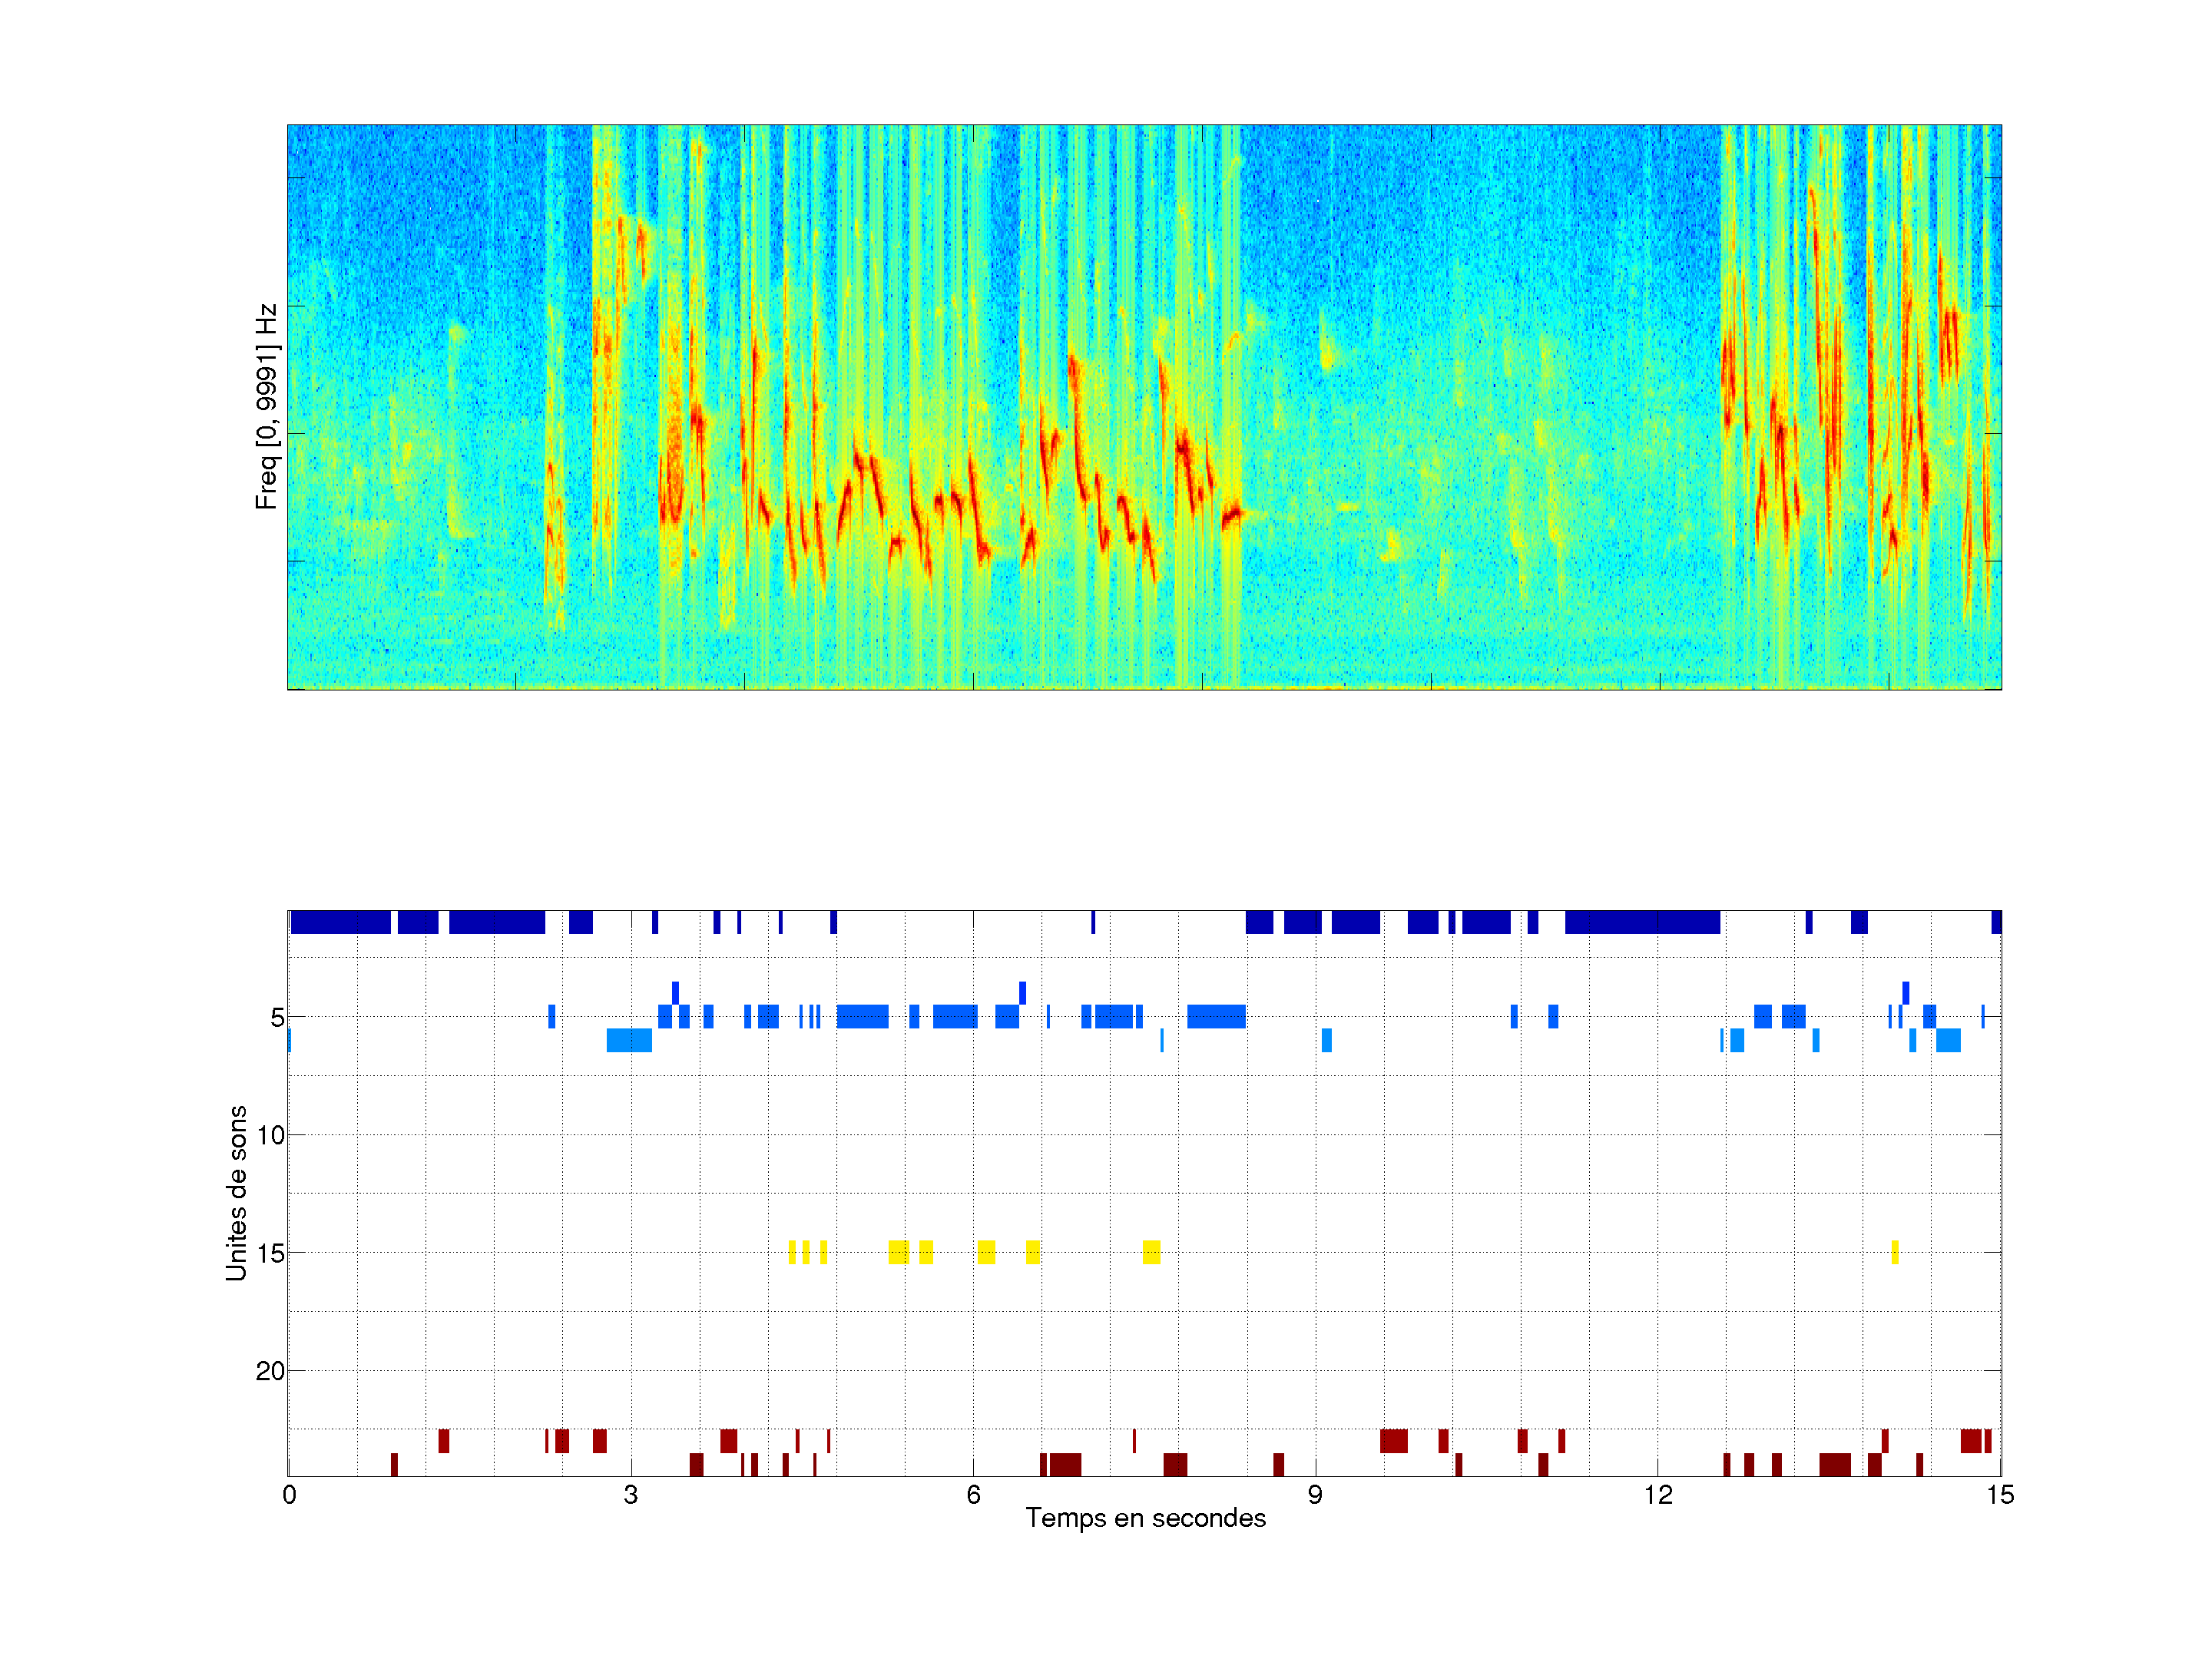This screenshot has width=2212, height=1659.
Task: Click the y-axis tick label 10
Action: click(270, 1135)
